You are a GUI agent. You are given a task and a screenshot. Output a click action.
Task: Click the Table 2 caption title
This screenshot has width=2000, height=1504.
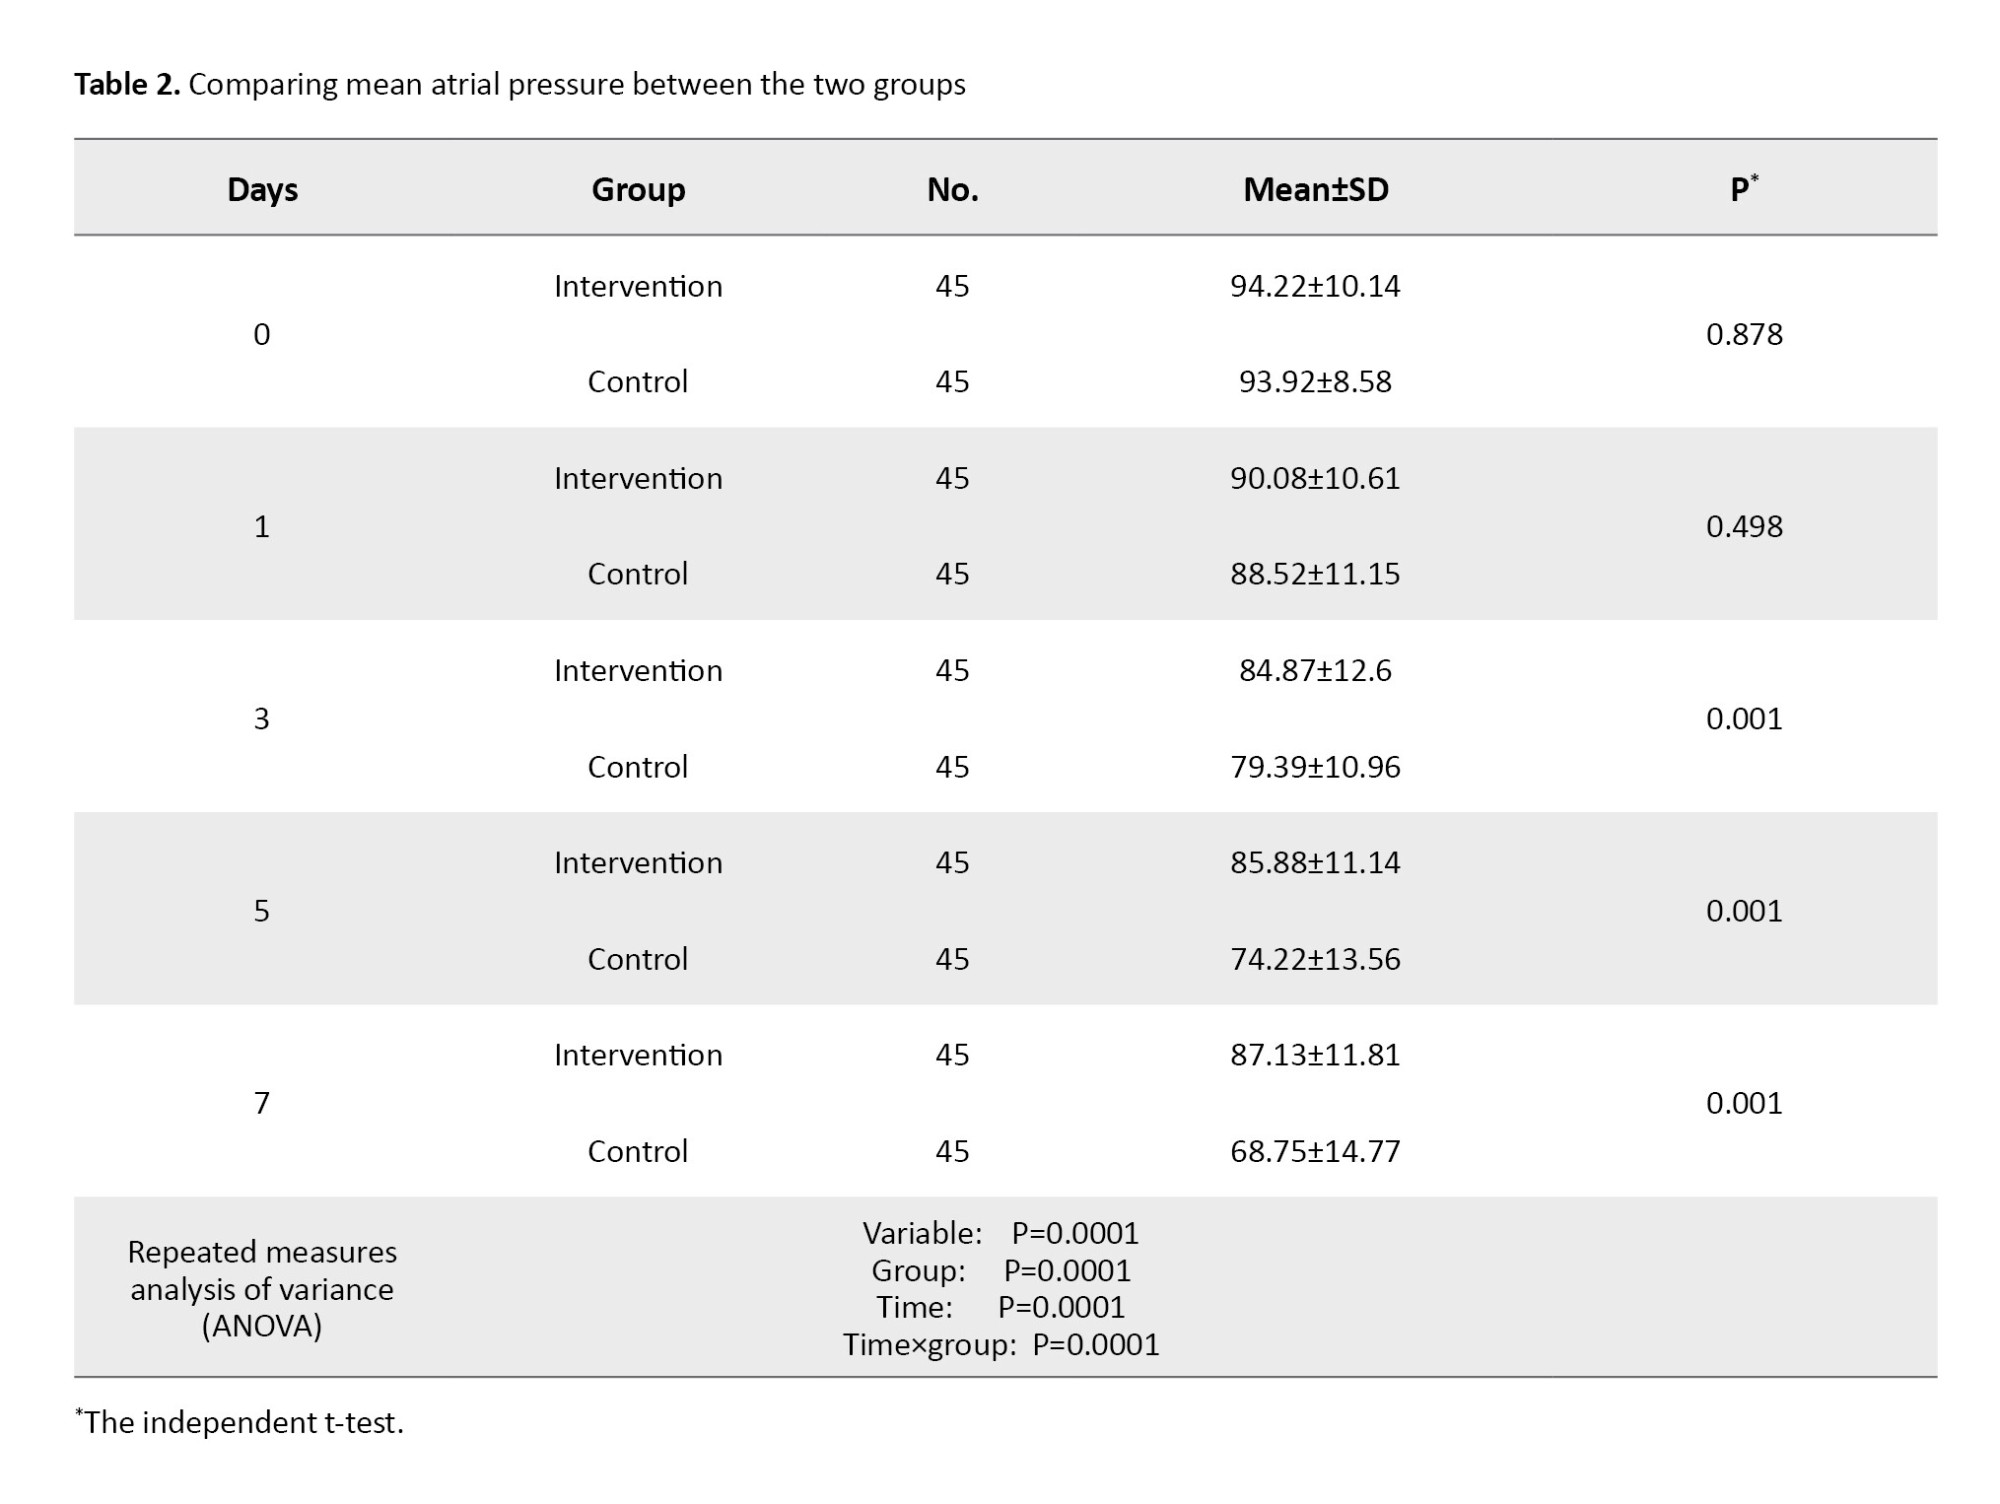pyautogui.click(x=519, y=84)
